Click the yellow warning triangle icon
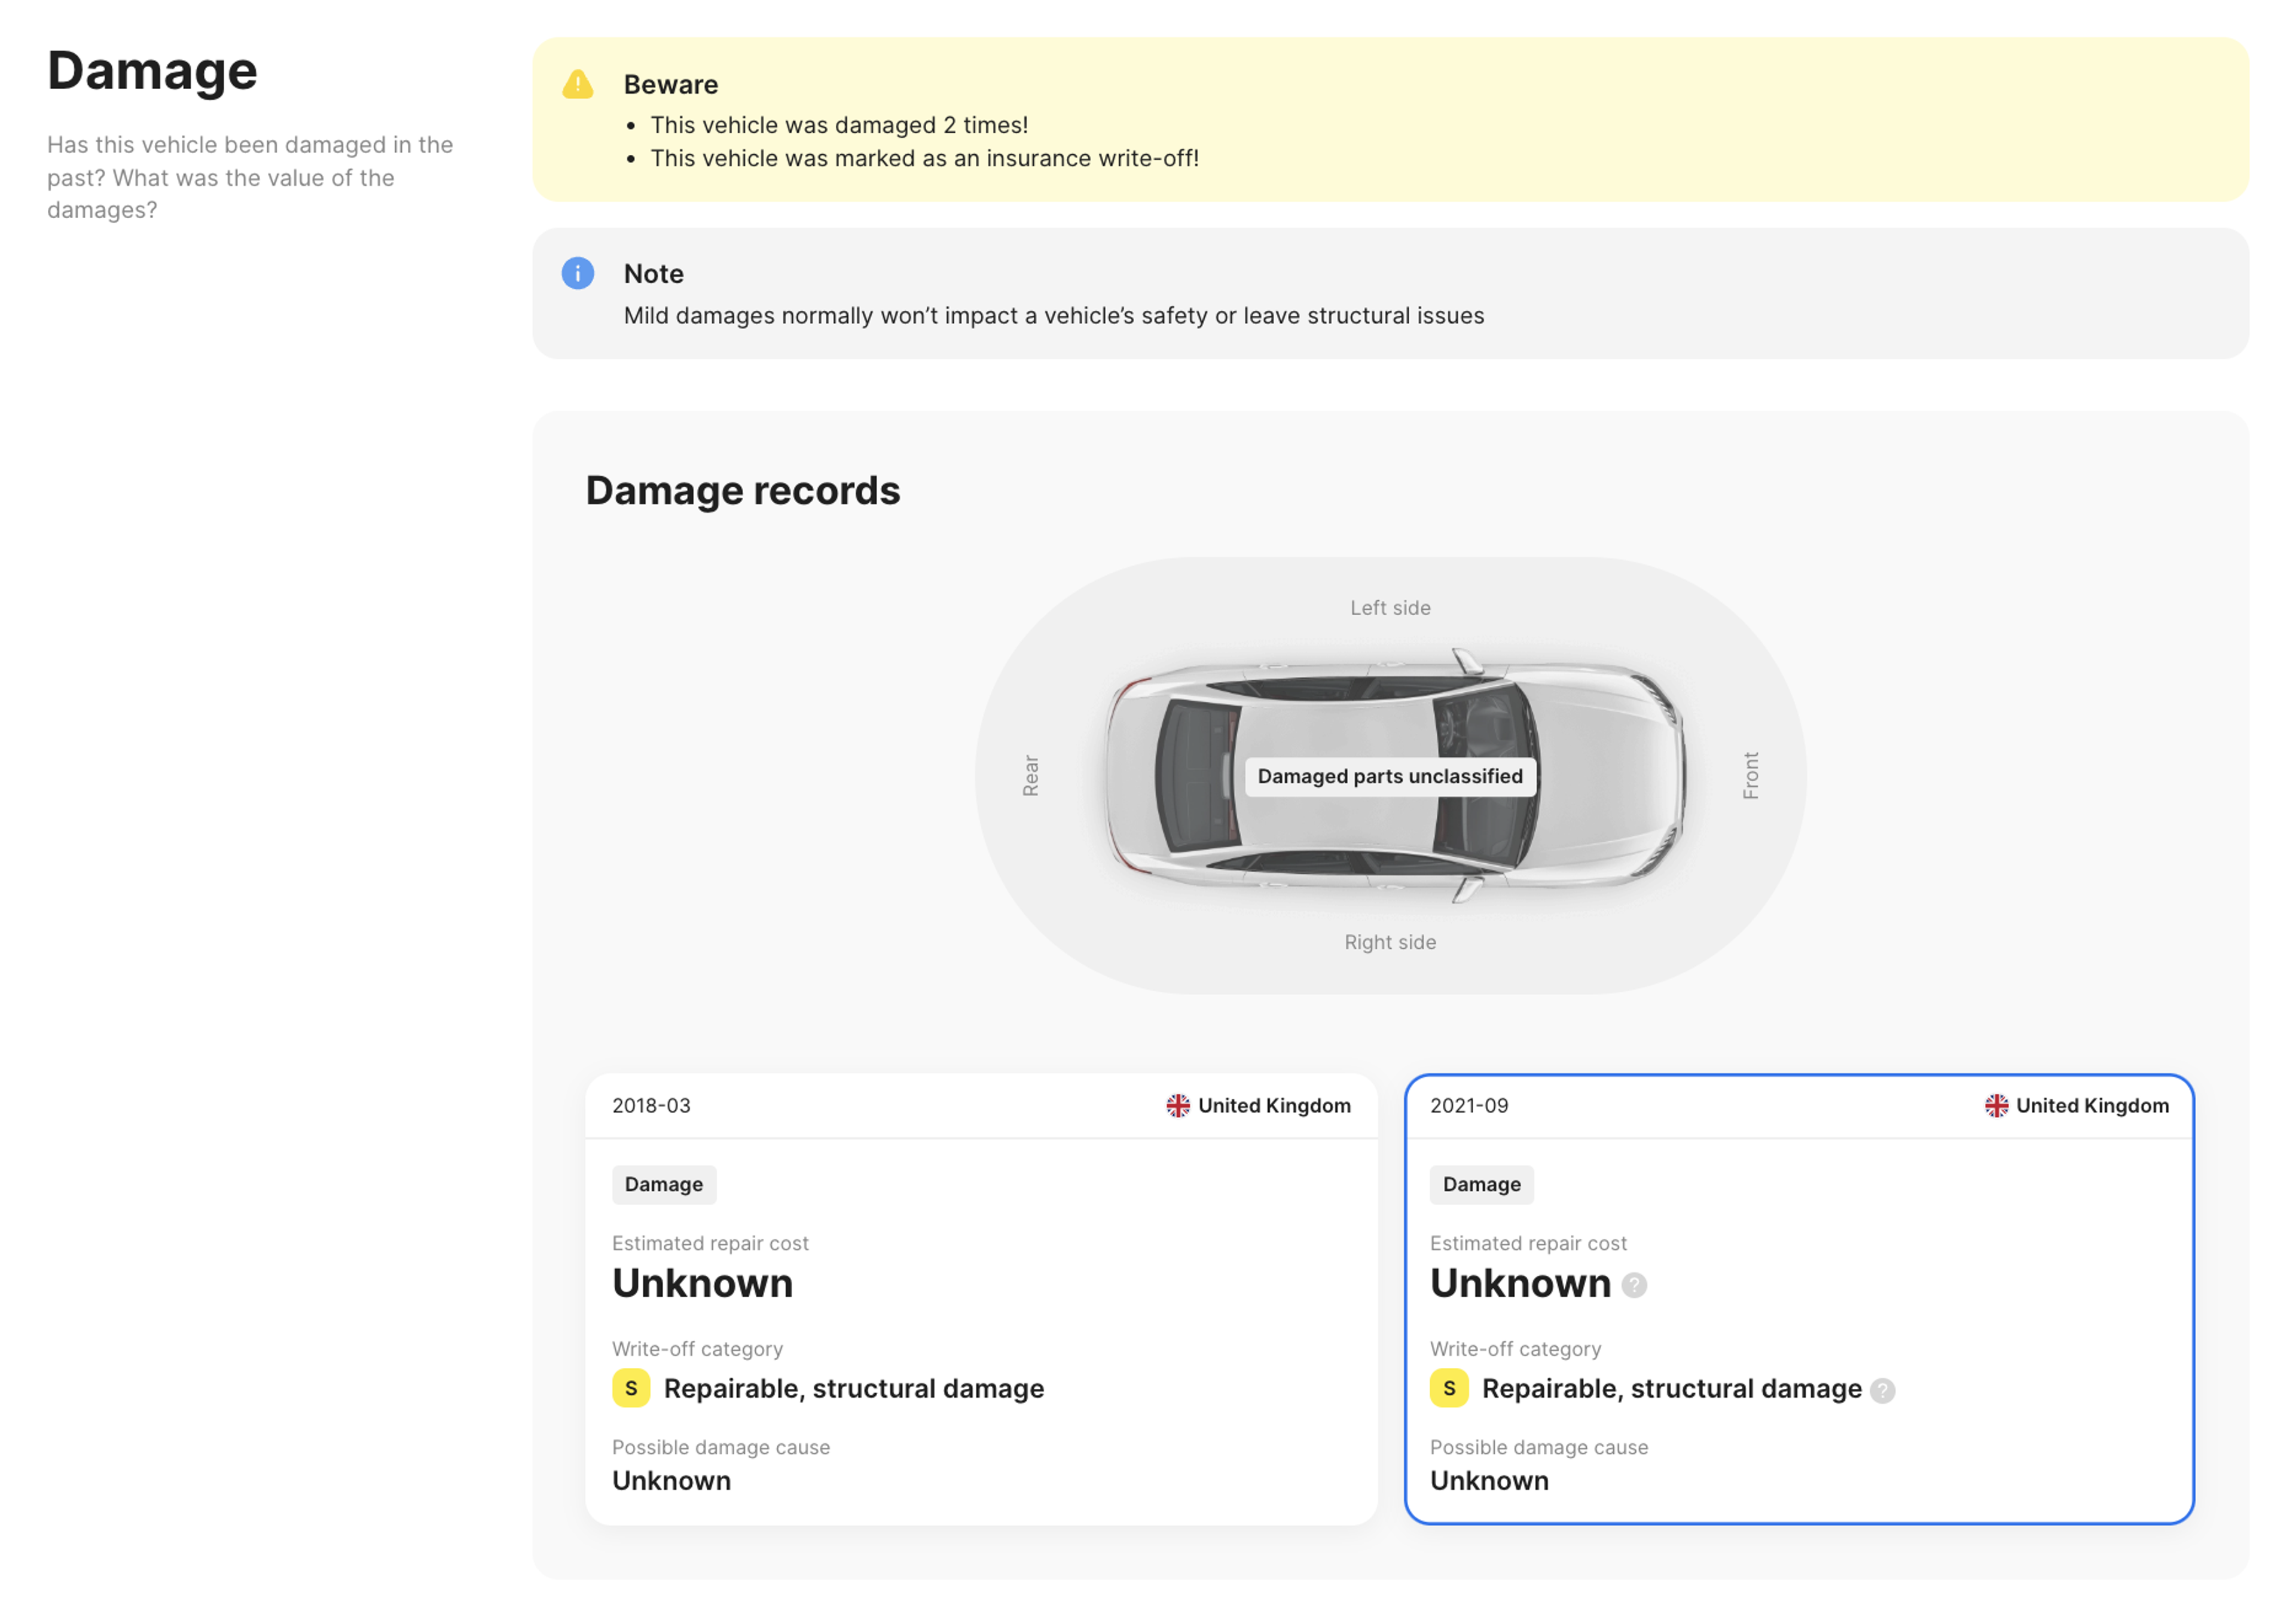 click(x=578, y=84)
